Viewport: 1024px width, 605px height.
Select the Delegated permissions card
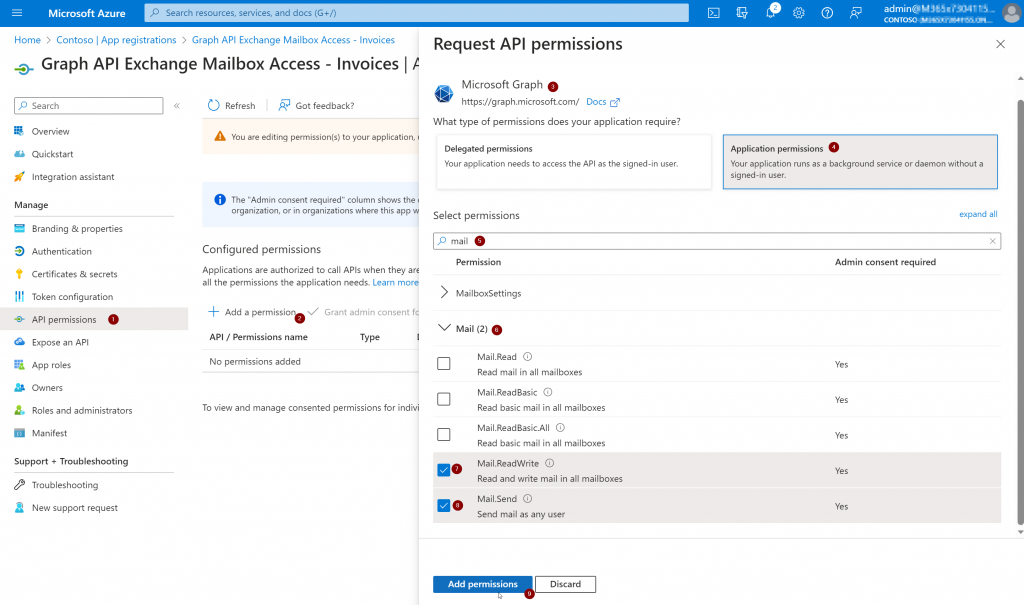[573, 161]
